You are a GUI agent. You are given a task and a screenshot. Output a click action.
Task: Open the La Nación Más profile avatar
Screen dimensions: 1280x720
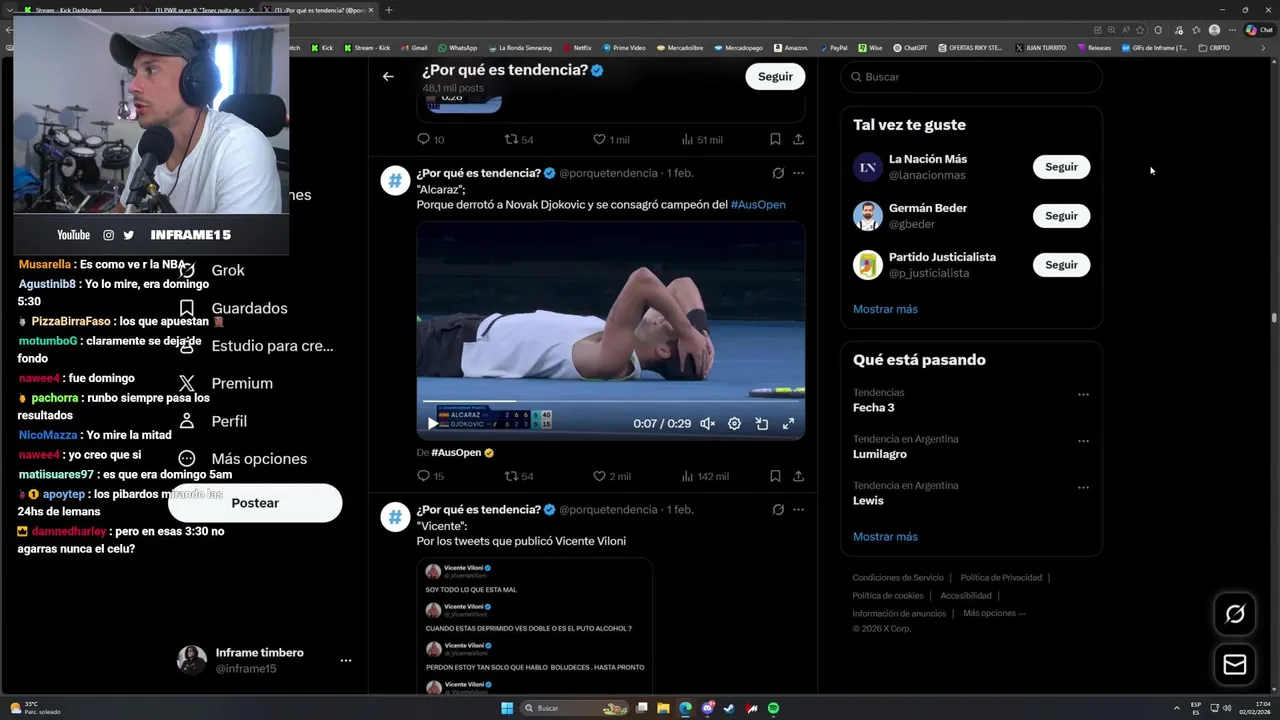point(867,167)
